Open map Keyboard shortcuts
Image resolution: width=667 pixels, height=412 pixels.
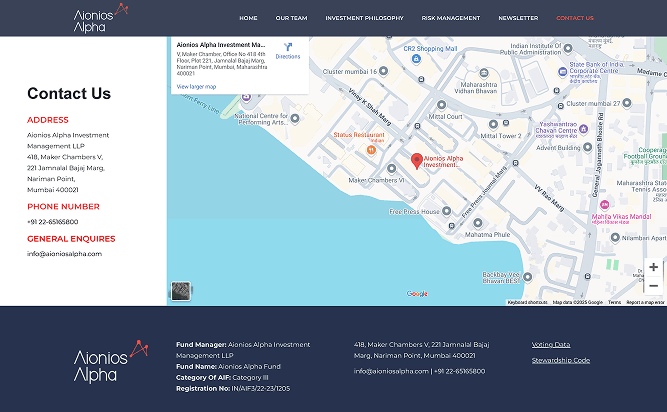coord(527,302)
